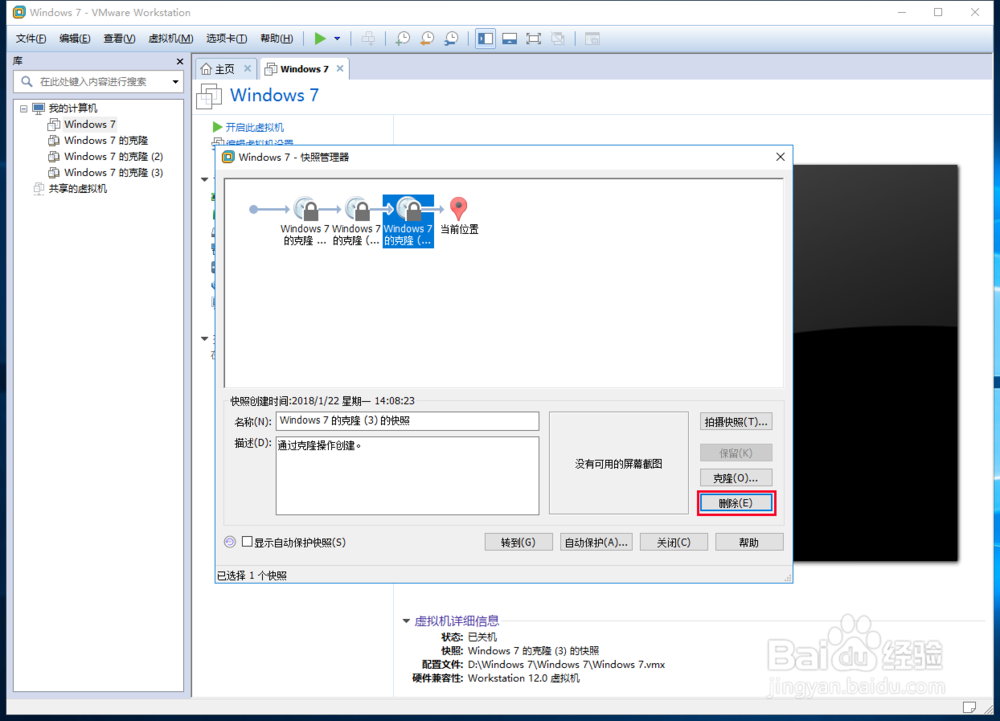Collapse the 我的计算机 tree node
Viewport: 1000px width, 721px height.
pos(24,108)
